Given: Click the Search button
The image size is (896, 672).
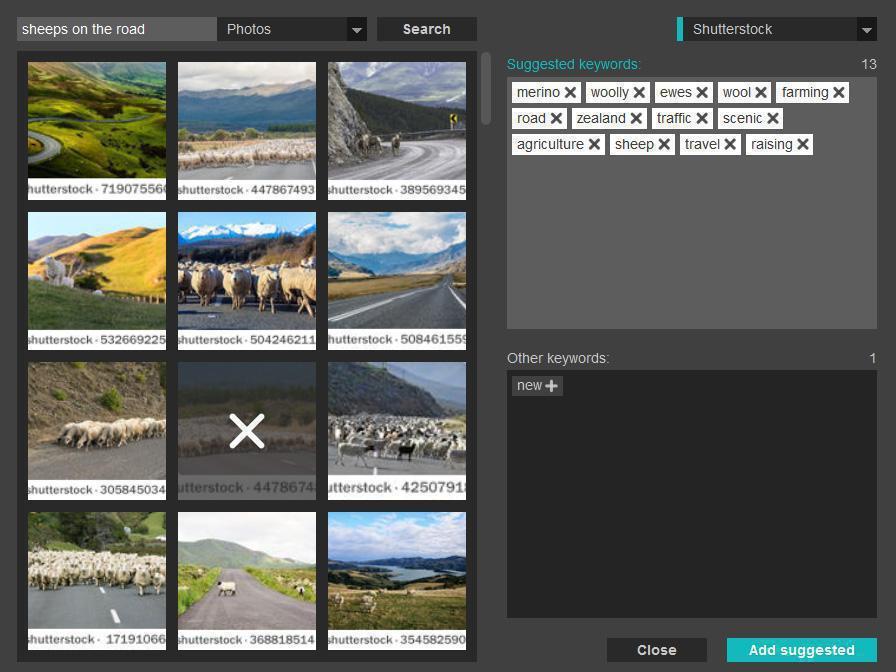Looking at the screenshot, I should [x=426, y=29].
